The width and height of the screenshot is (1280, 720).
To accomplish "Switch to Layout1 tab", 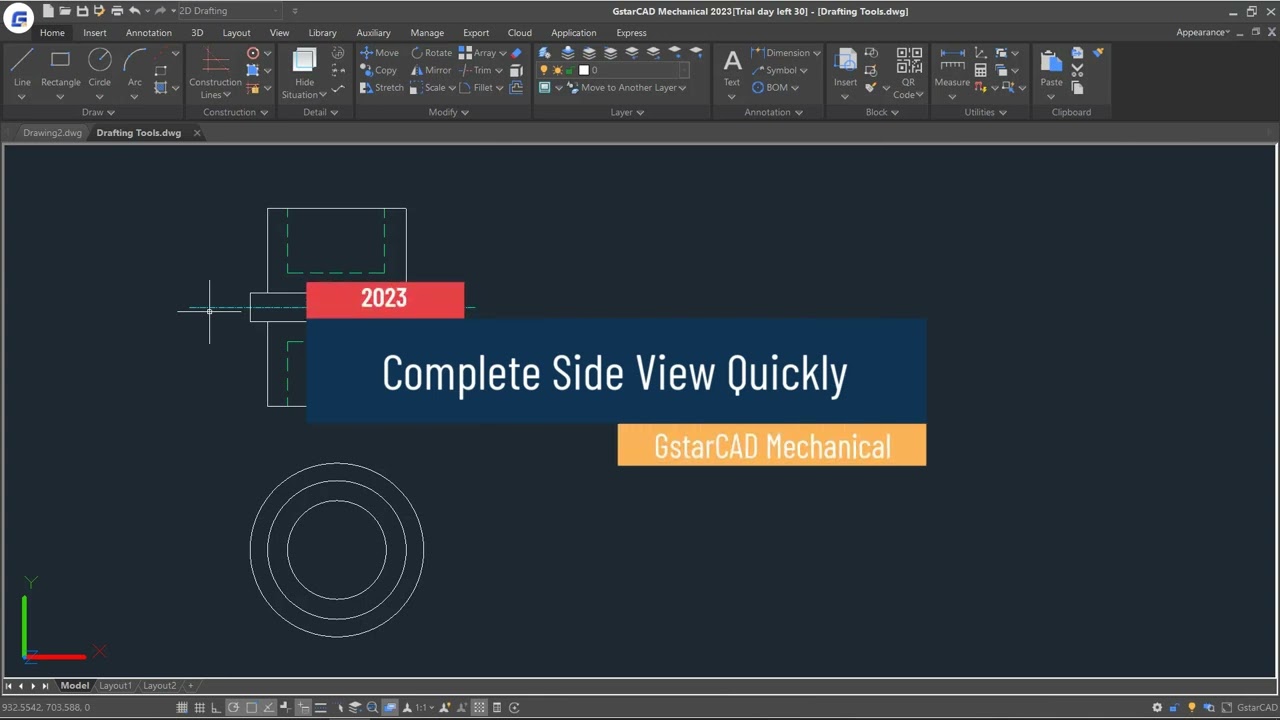I will (115, 685).
